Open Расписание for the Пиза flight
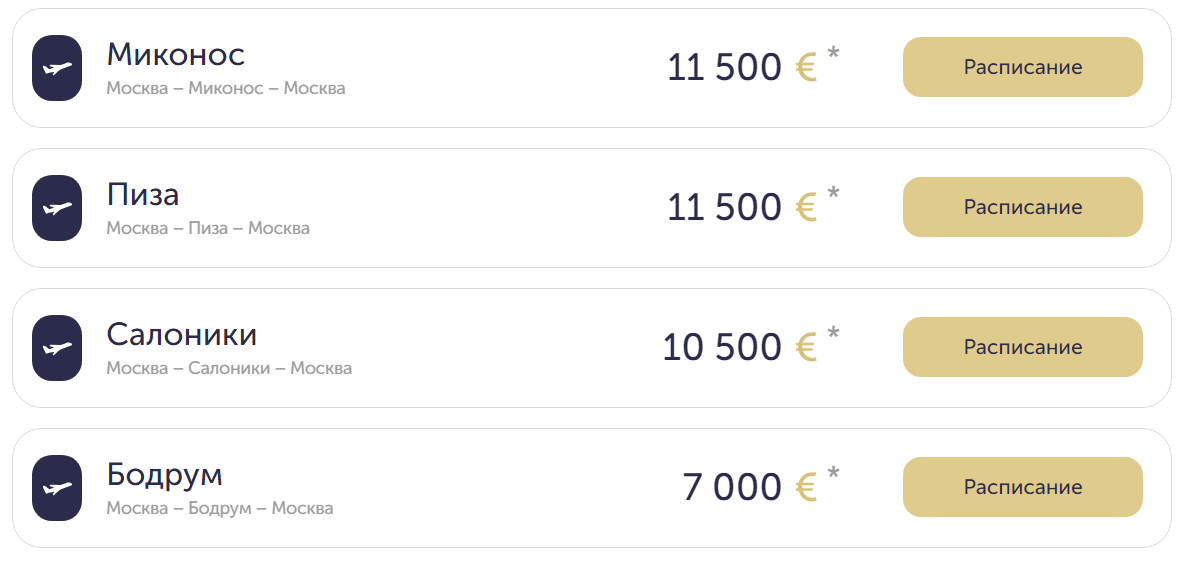 point(1022,208)
